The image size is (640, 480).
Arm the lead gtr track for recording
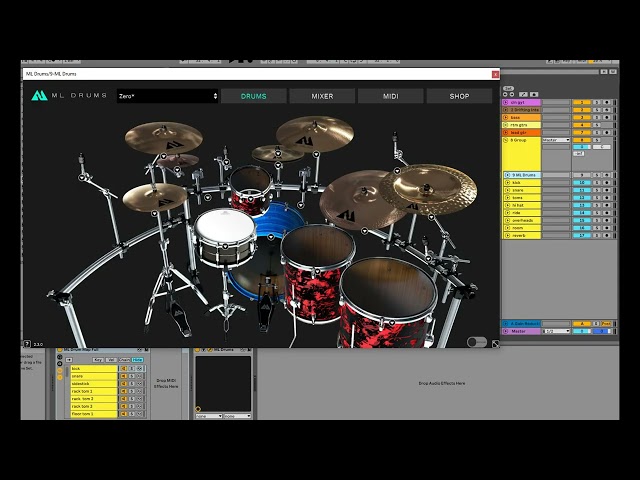tap(607, 133)
